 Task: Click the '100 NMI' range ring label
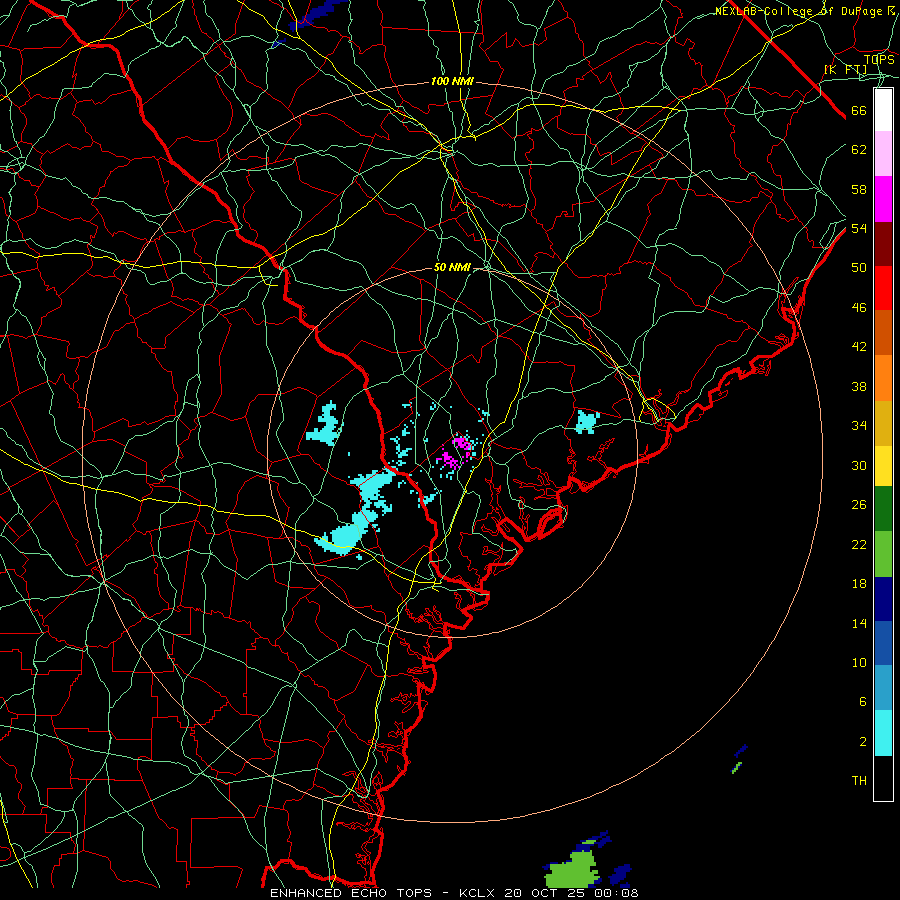click(452, 82)
